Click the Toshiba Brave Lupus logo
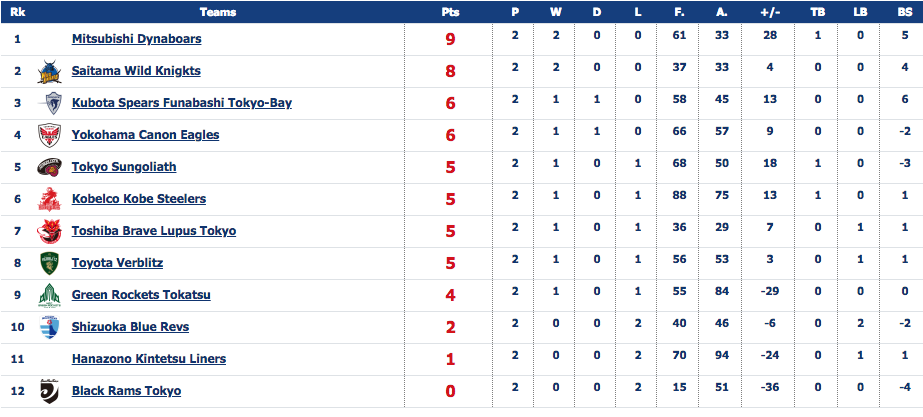Screen dimensions: 923x417 49,231
